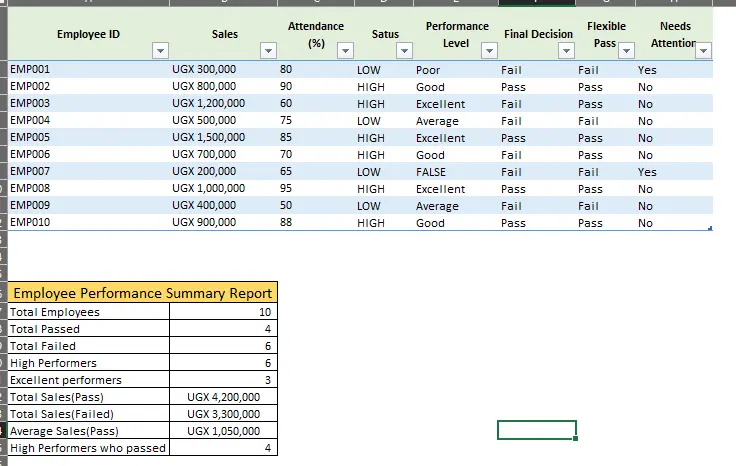Image resolution: width=736 pixels, height=466 pixels.
Task: Click the Total Failed label cell
Action: (89, 346)
